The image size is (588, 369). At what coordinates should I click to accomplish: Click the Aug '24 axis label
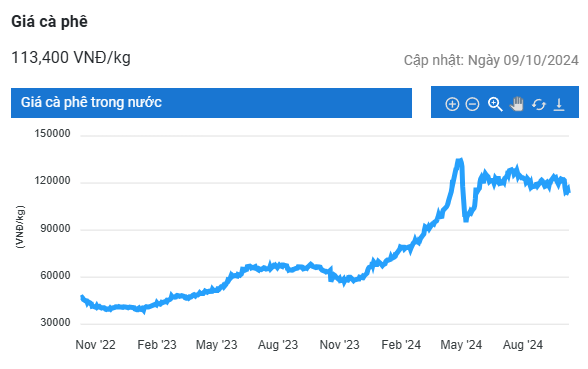click(522, 345)
